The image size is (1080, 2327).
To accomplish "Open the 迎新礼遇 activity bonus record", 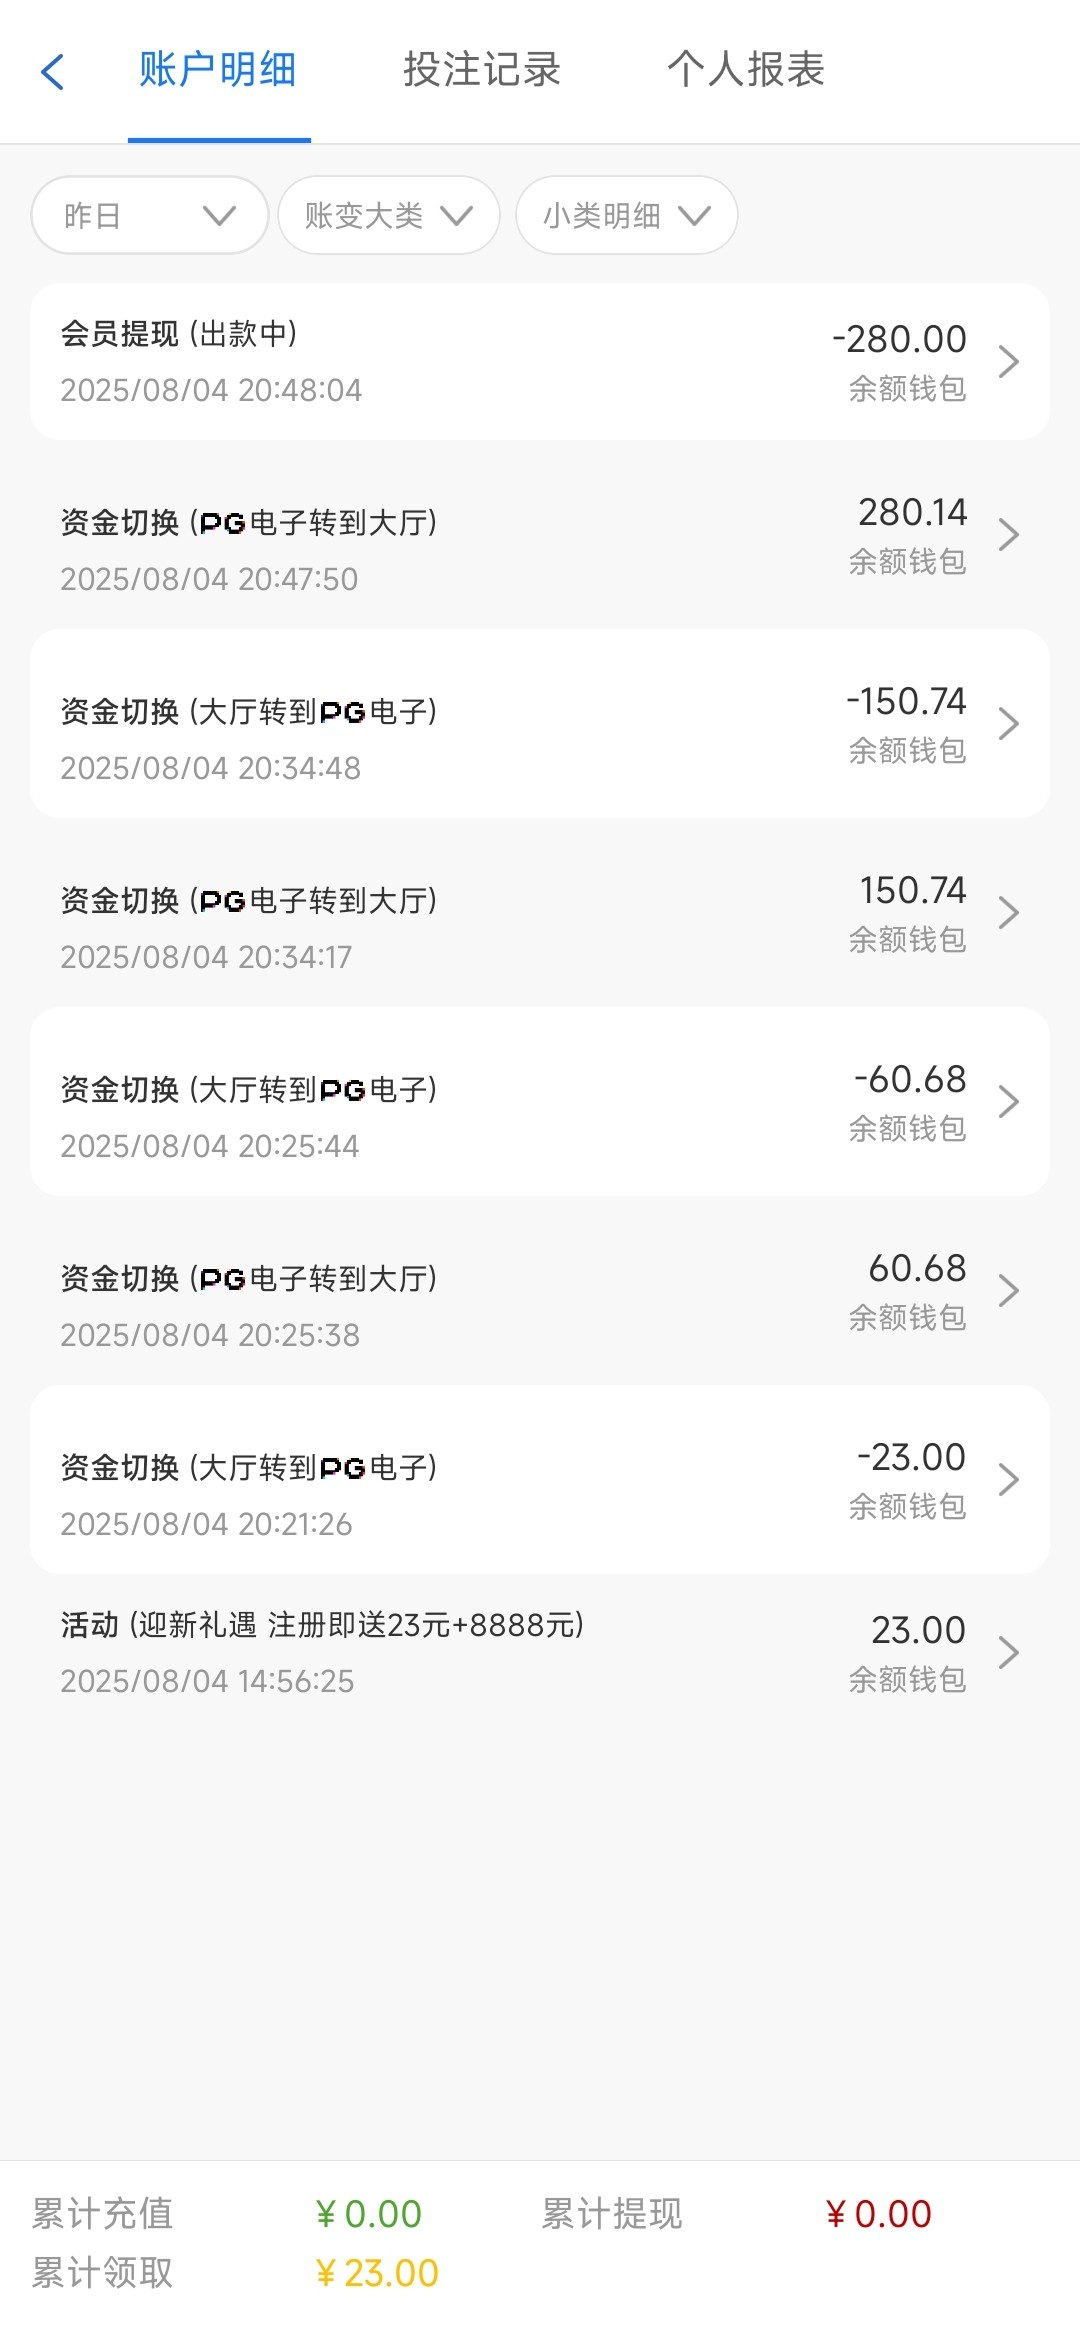I will point(400,1652).
